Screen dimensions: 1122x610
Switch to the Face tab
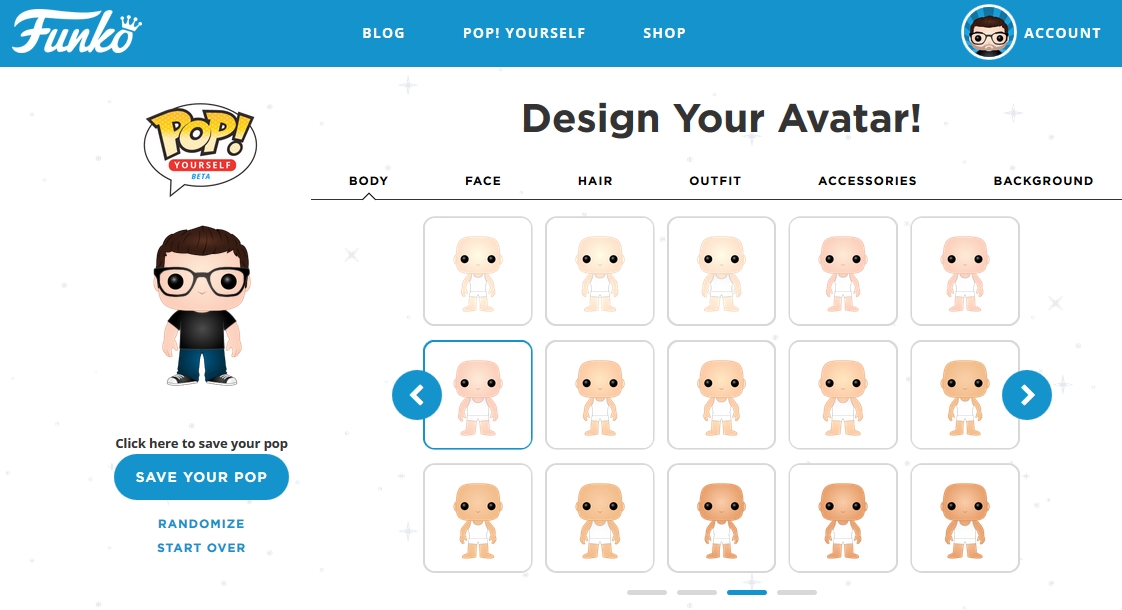[x=483, y=181]
